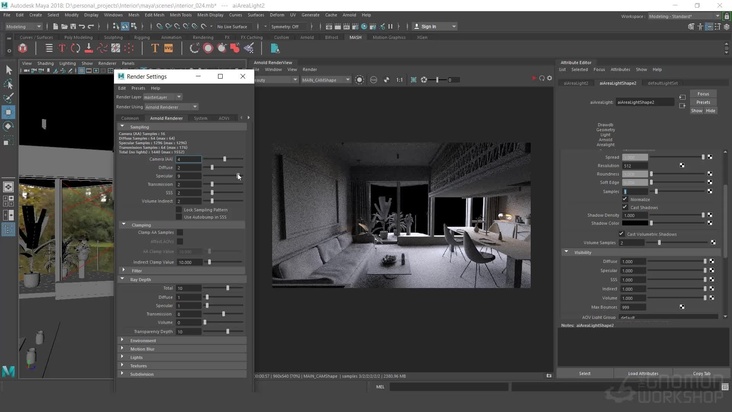Click the orange SVG shelf icon

169,48
